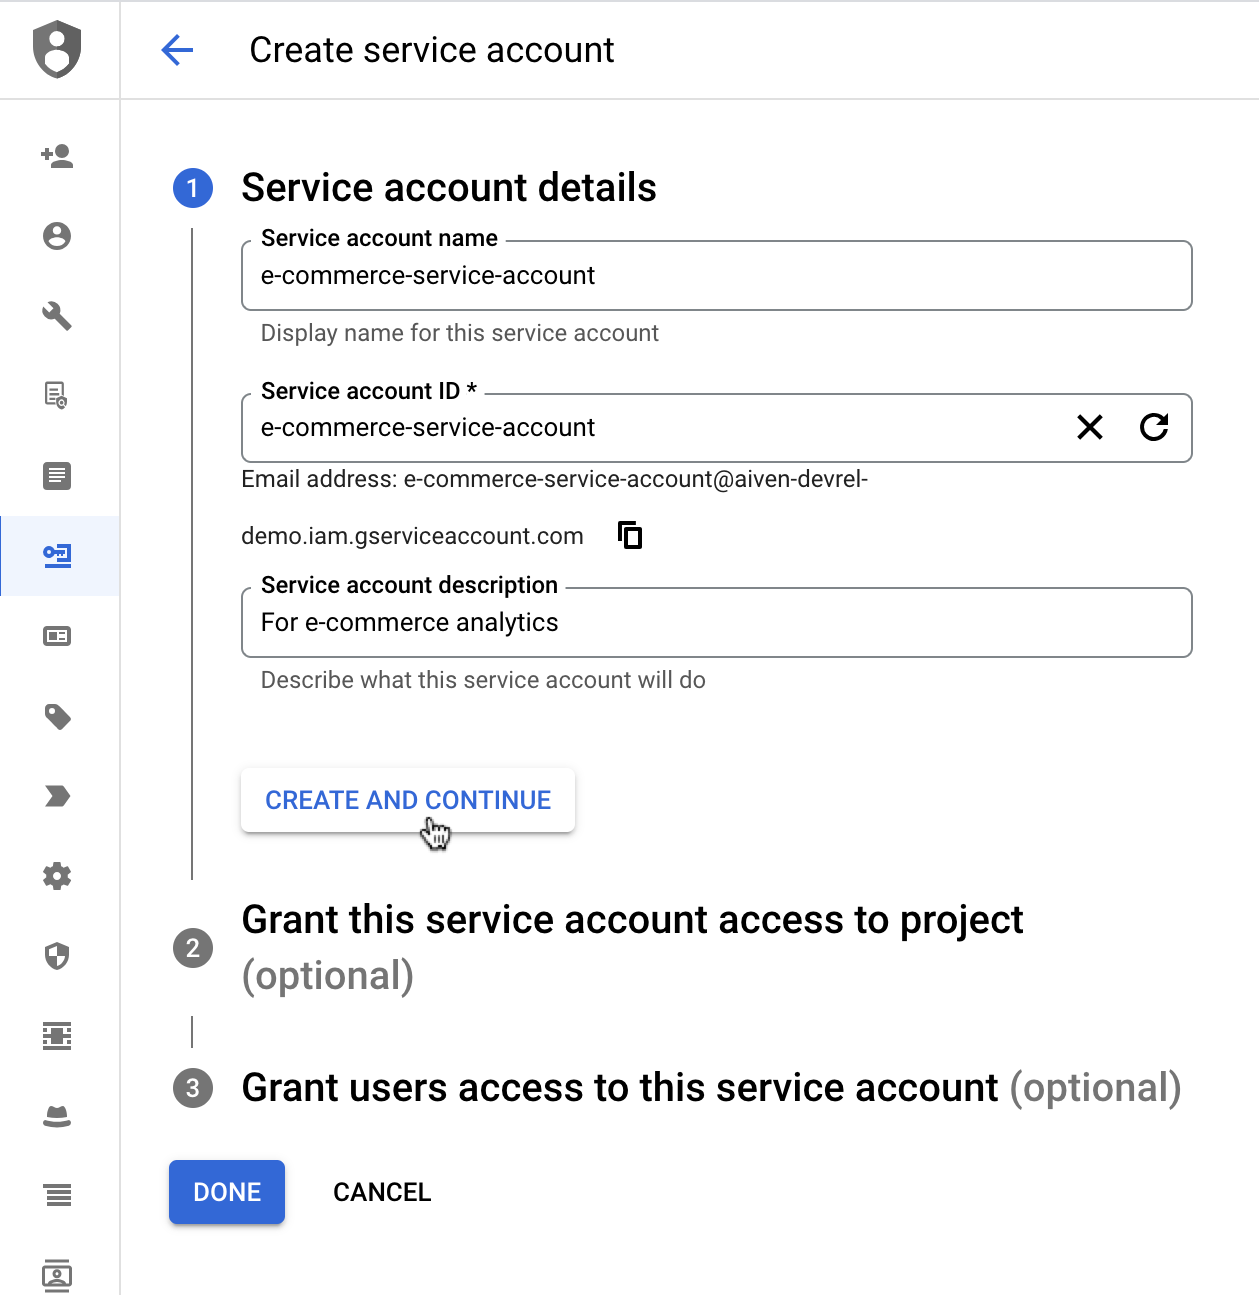Select the Service Accounts key icon in sidebar

coord(57,556)
